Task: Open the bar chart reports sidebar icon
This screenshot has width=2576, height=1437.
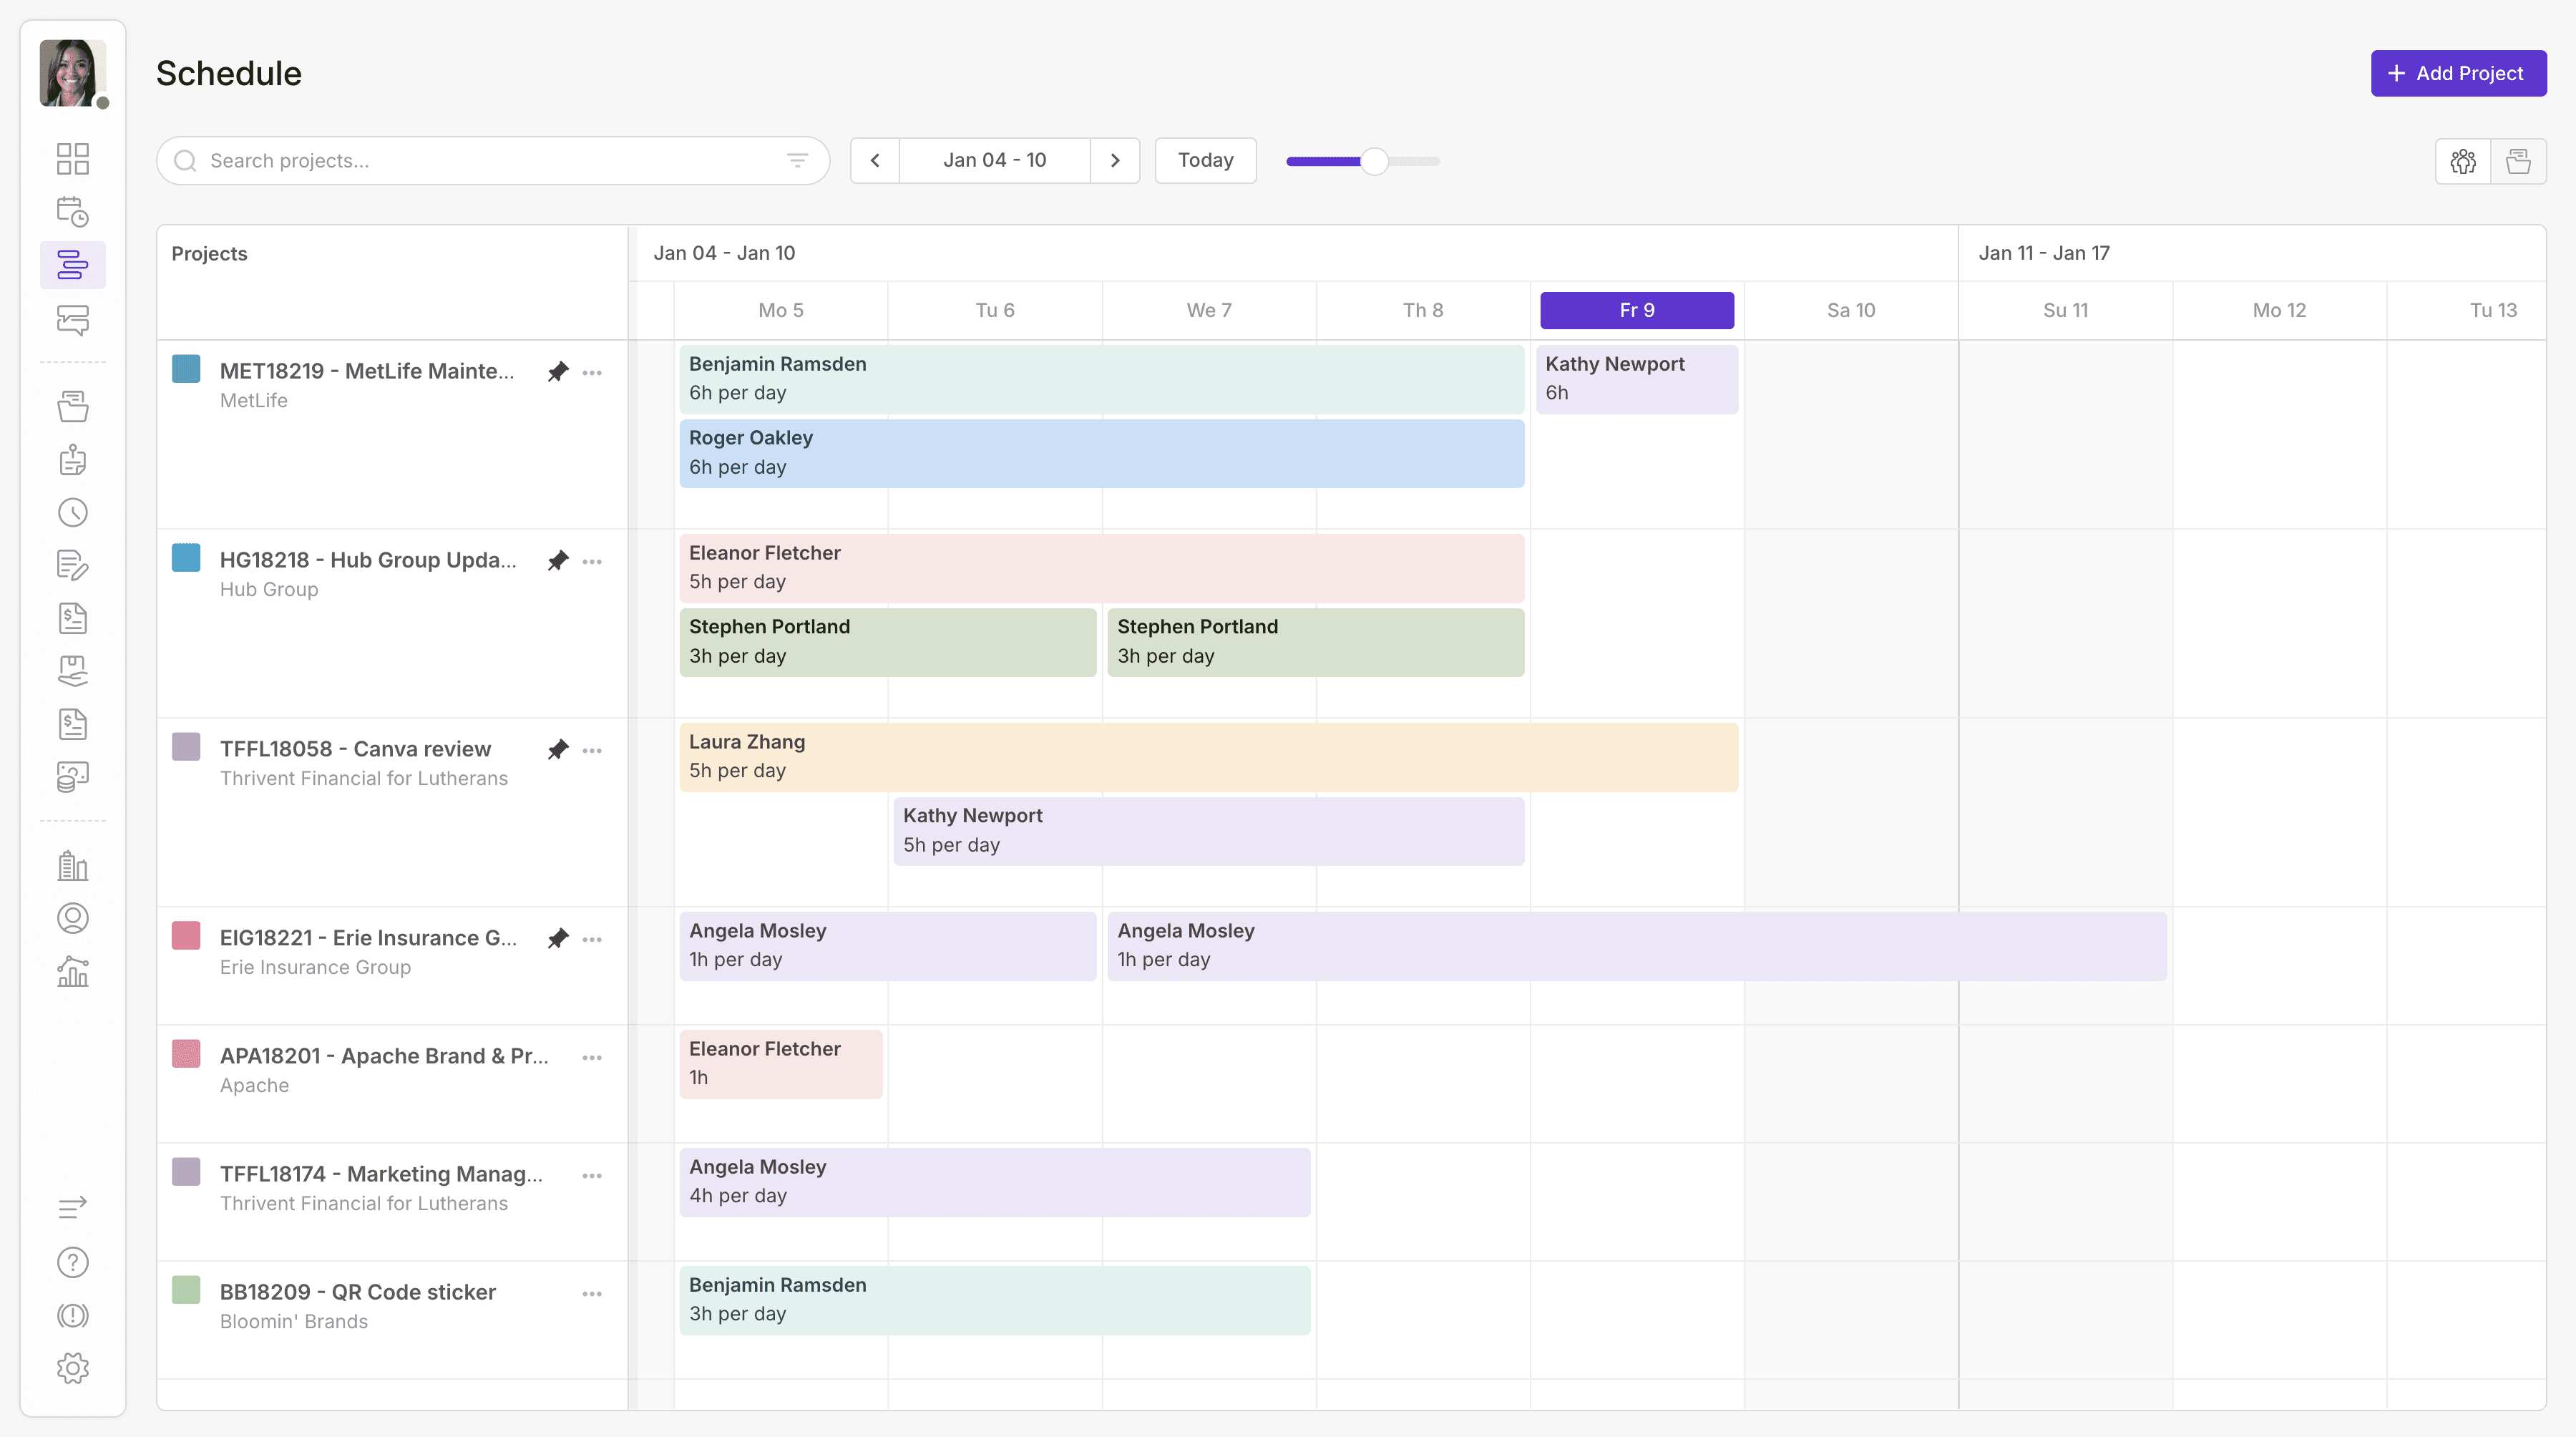Action: pyautogui.click(x=72, y=971)
